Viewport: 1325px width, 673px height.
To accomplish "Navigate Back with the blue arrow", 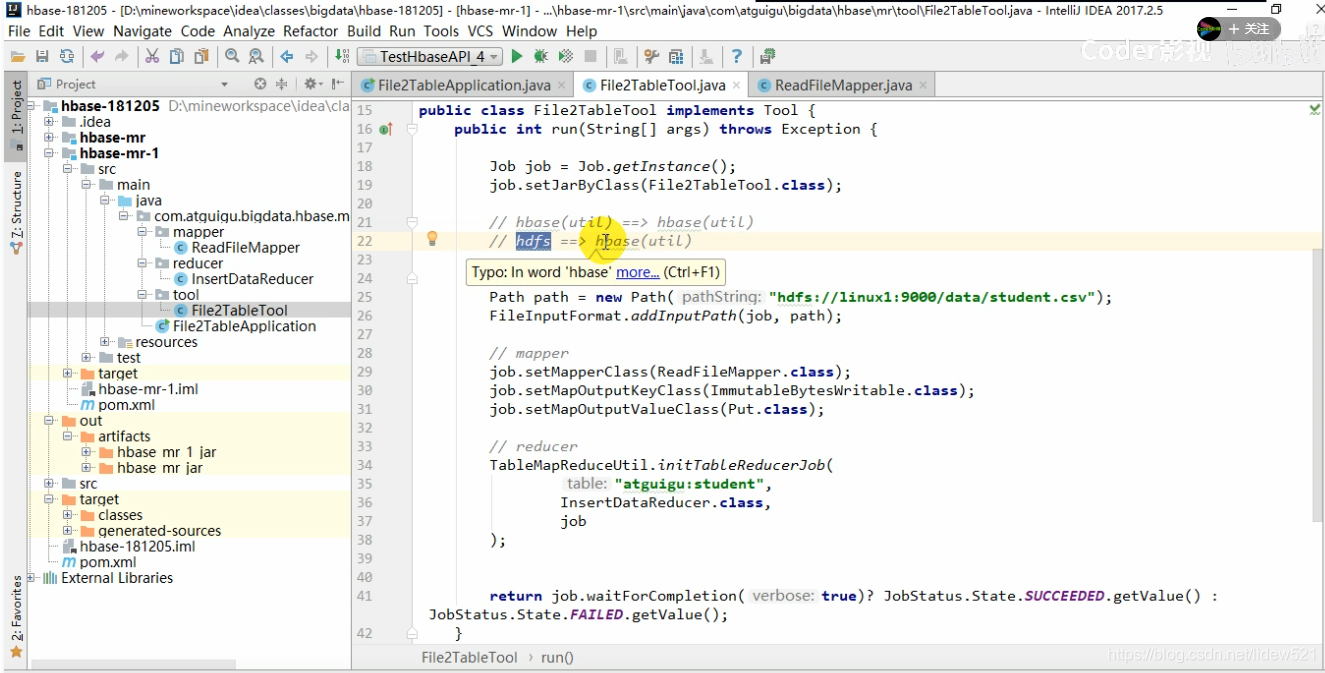I will [287, 57].
